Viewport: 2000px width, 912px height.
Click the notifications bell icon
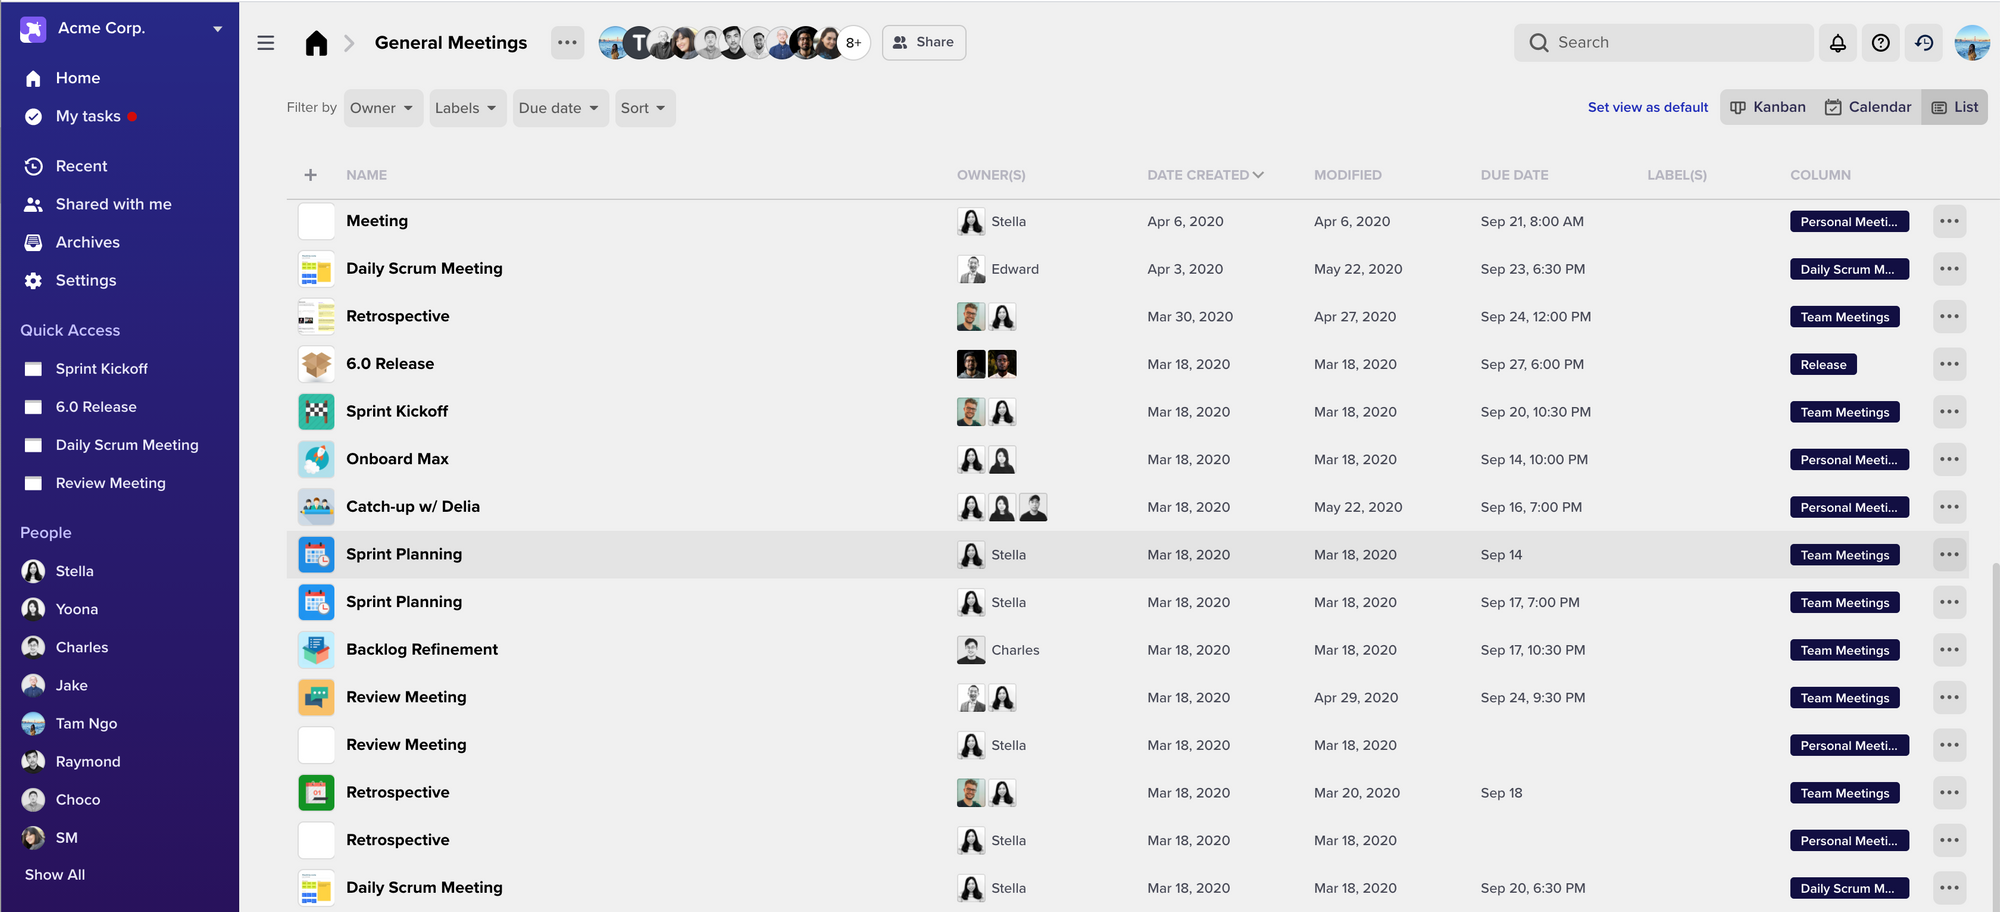tap(1838, 43)
